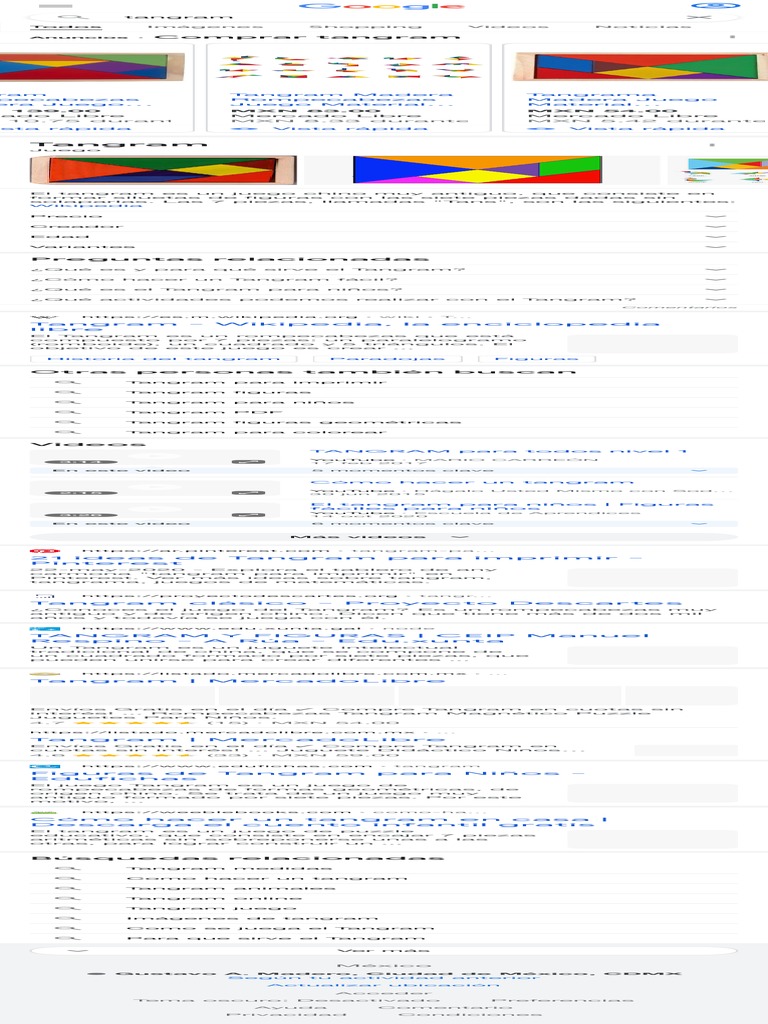Click the Figuras chip
This screenshot has height=1024, width=768.
(537, 359)
